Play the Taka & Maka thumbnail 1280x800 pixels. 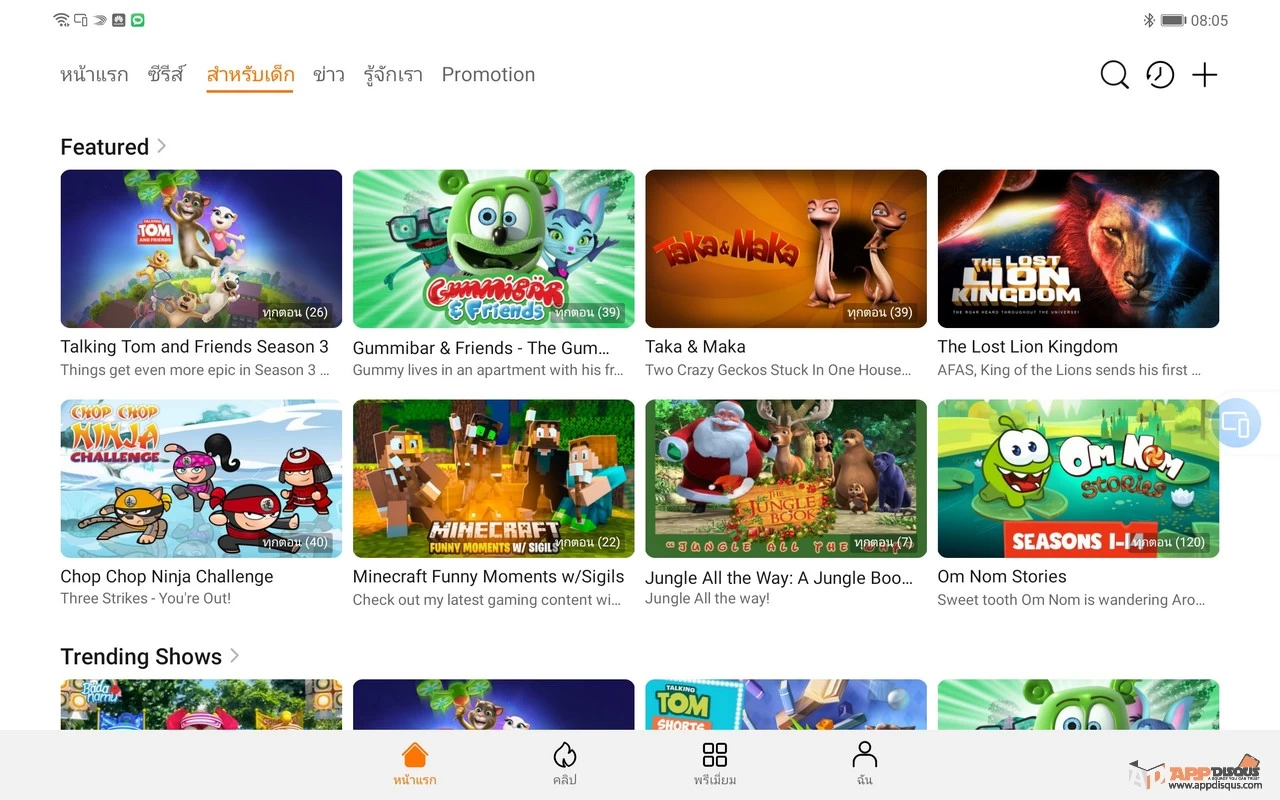(786, 249)
